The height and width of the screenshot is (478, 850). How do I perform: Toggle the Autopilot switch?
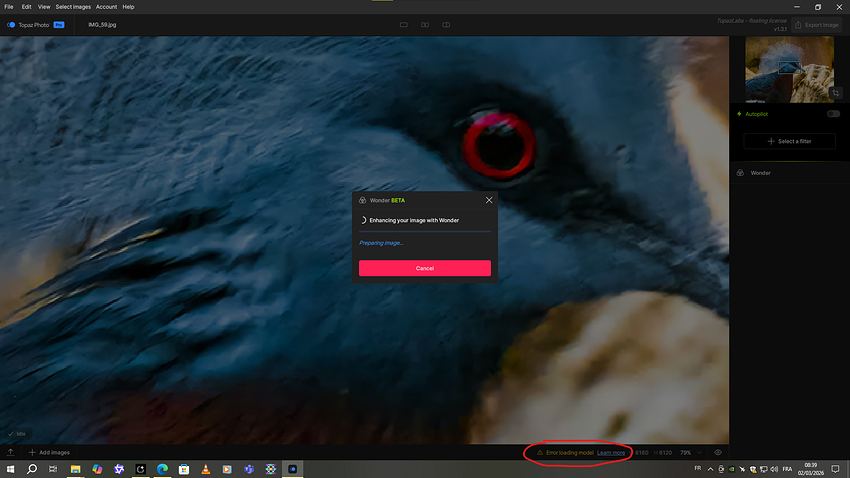832,114
